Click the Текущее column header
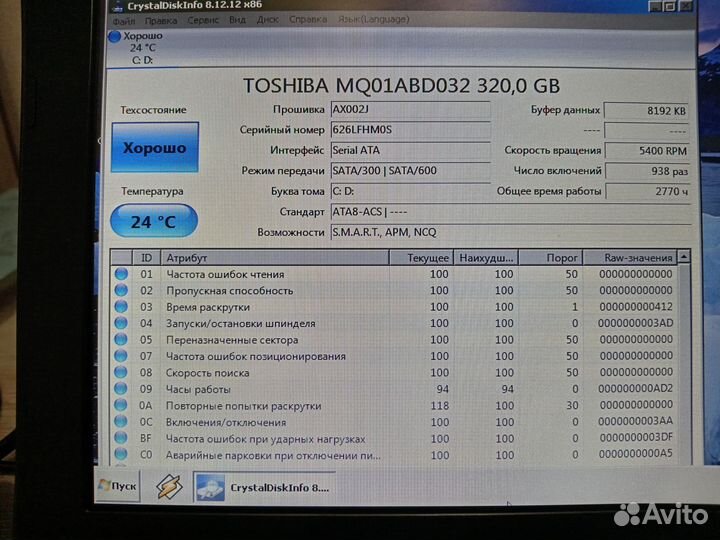720x540 pixels. tap(422, 258)
